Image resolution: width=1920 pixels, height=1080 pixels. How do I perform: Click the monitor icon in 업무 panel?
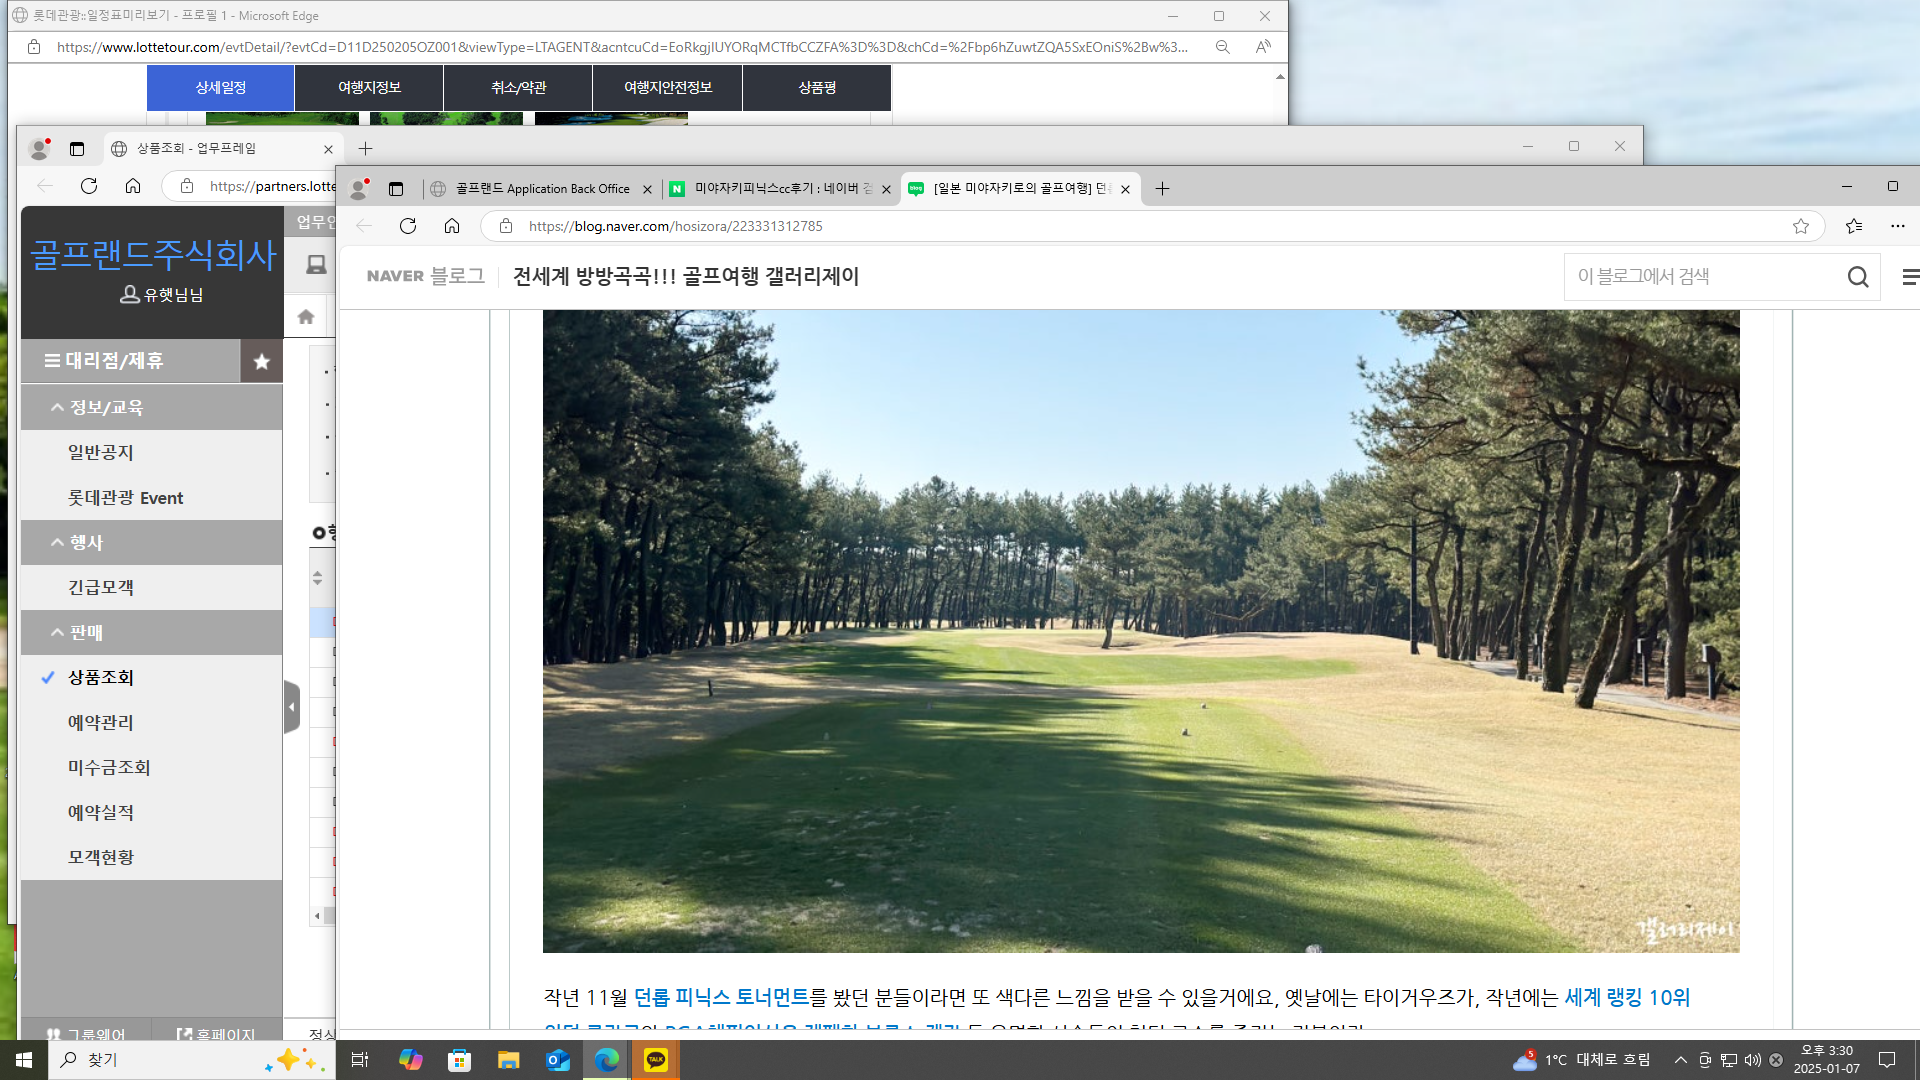click(316, 264)
